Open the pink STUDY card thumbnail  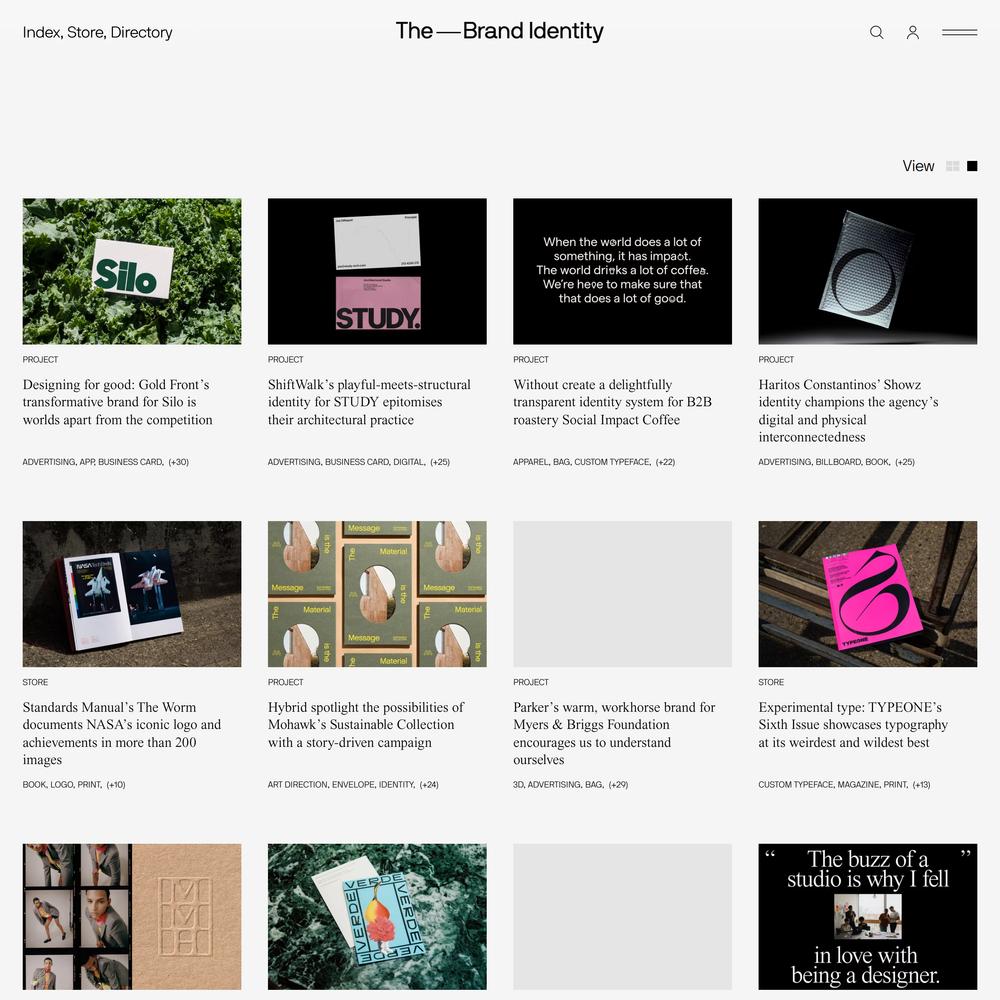[x=377, y=271]
